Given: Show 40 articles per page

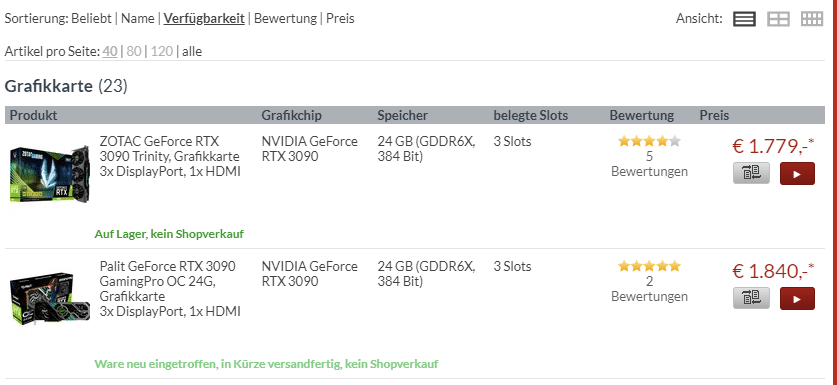Looking at the screenshot, I should tap(110, 52).
